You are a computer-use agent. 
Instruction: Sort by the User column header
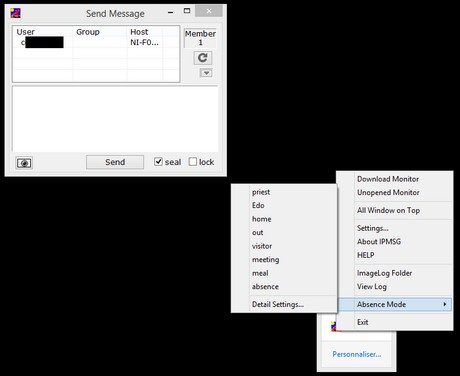(43, 32)
